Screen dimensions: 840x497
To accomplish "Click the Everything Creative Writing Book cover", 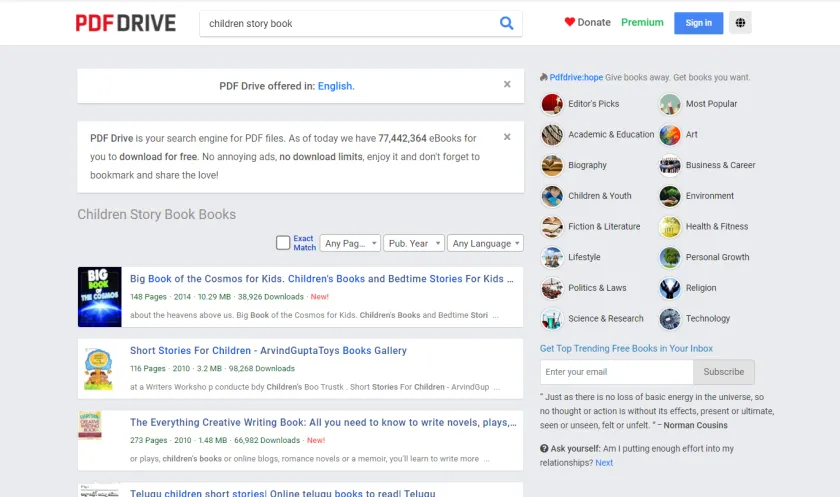I will click(x=90, y=425).
